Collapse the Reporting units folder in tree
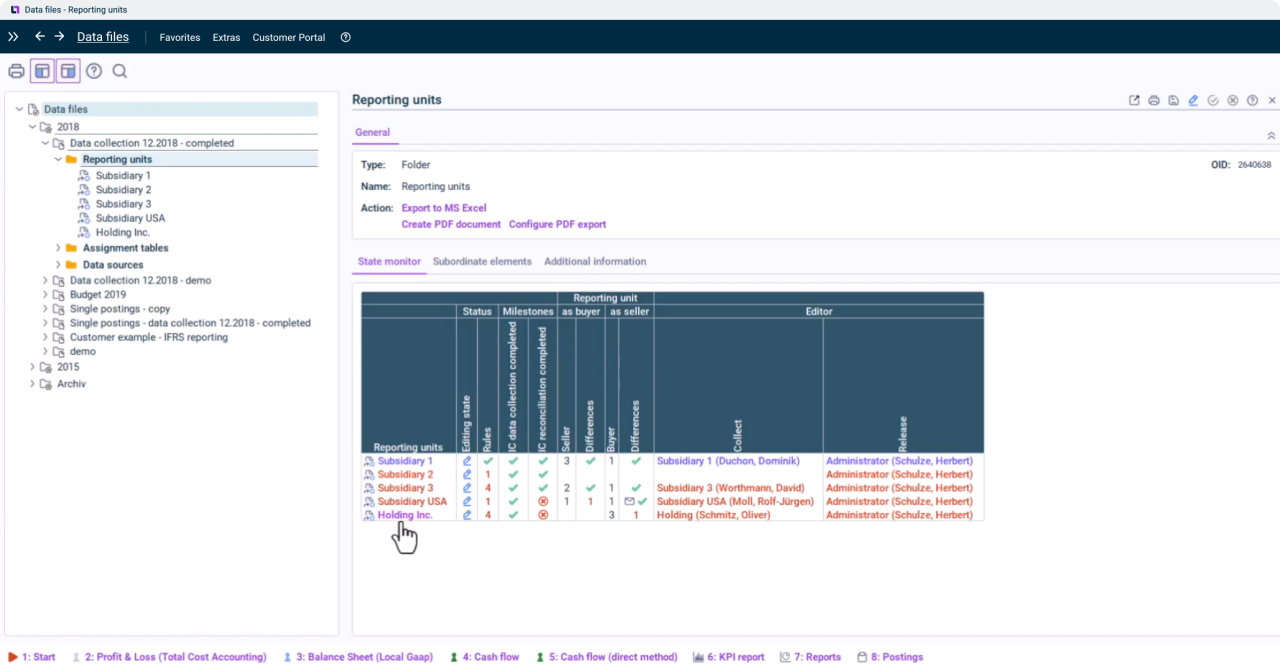Viewport: 1280px width, 672px height. 58,159
